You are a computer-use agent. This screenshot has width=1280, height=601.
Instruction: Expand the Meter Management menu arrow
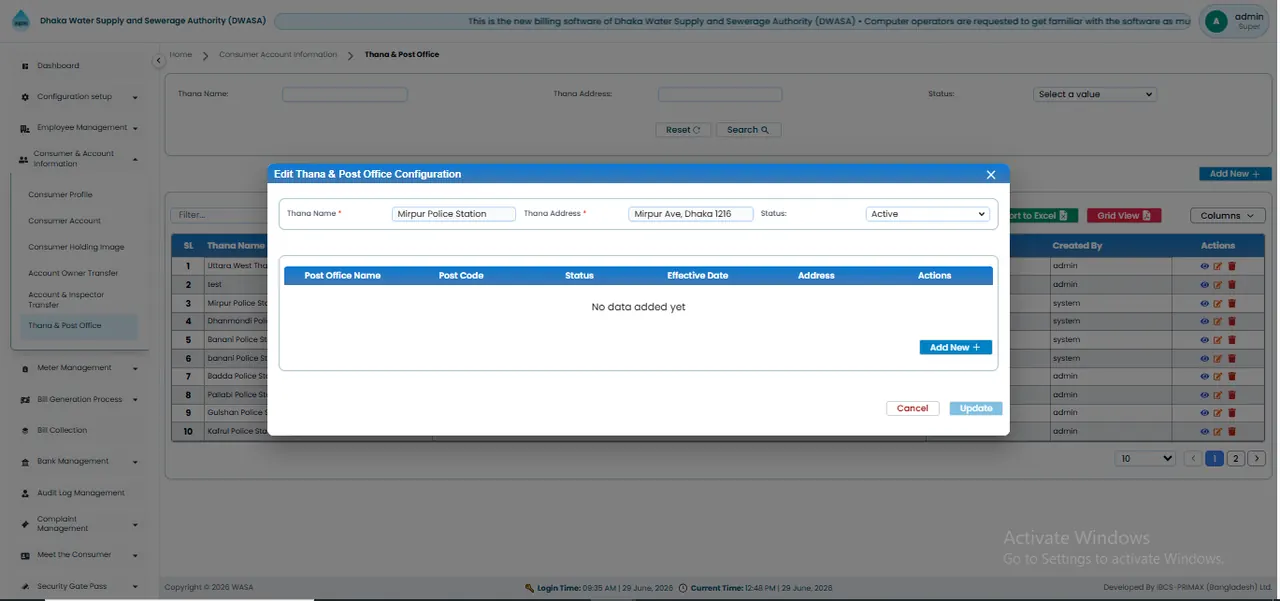(x=135, y=368)
